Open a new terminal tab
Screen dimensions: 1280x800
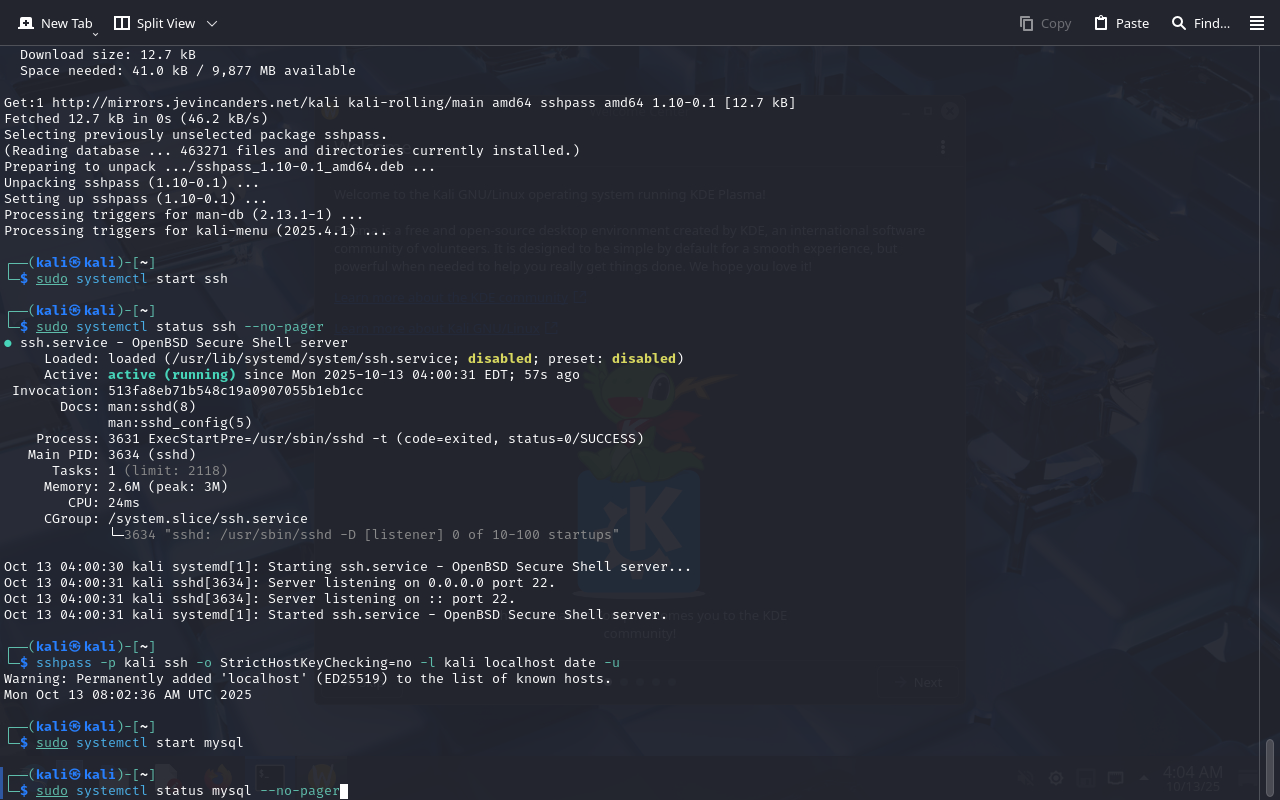(x=55, y=23)
